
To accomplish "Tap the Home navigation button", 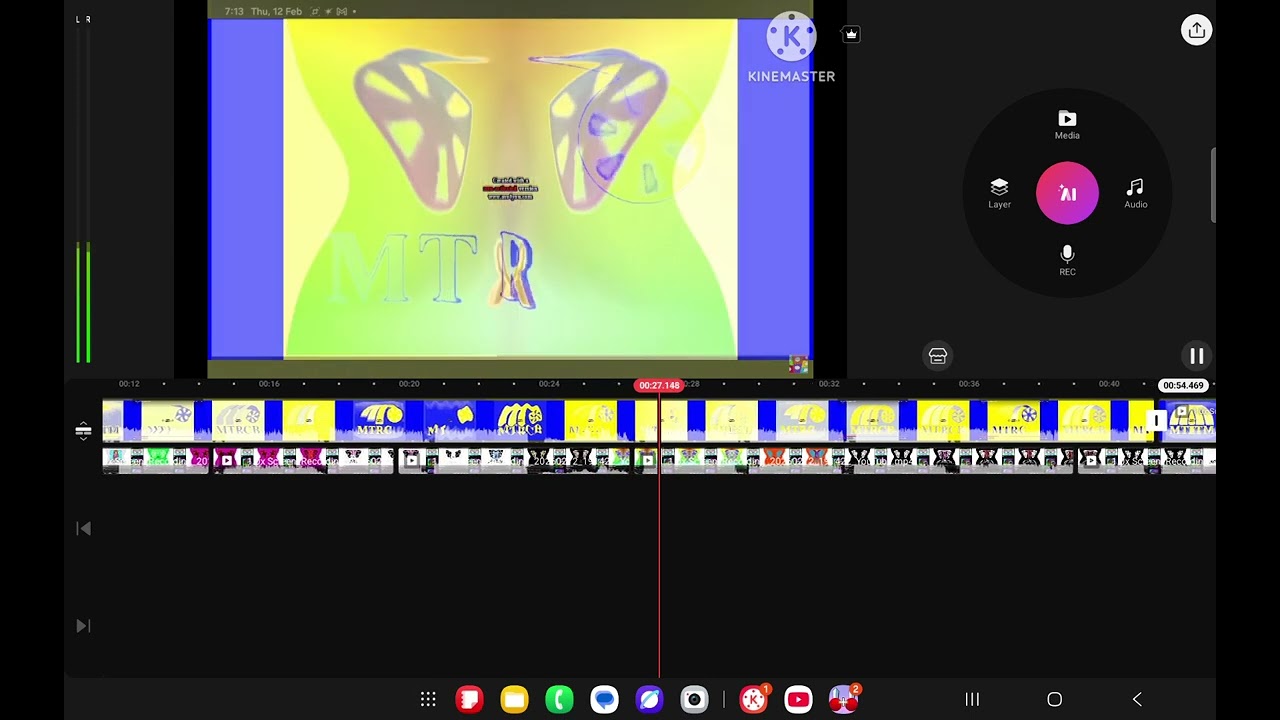I will click(1054, 699).
